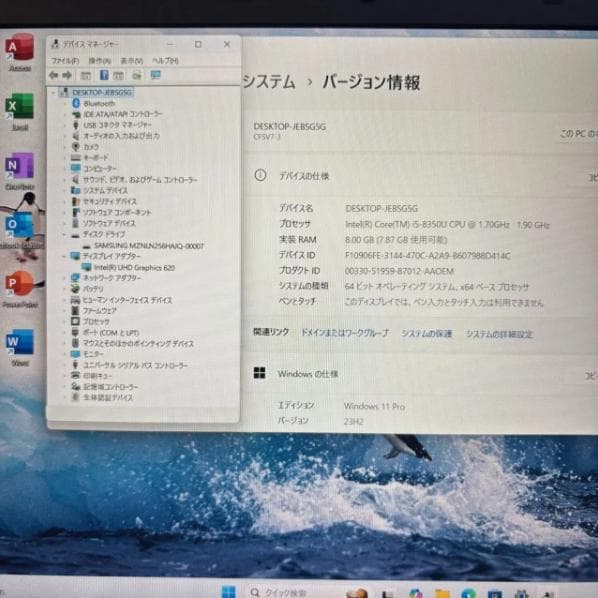Open the ファイル(F) menu
Viewport: 598px width, 598px height.
click(65, 61)
